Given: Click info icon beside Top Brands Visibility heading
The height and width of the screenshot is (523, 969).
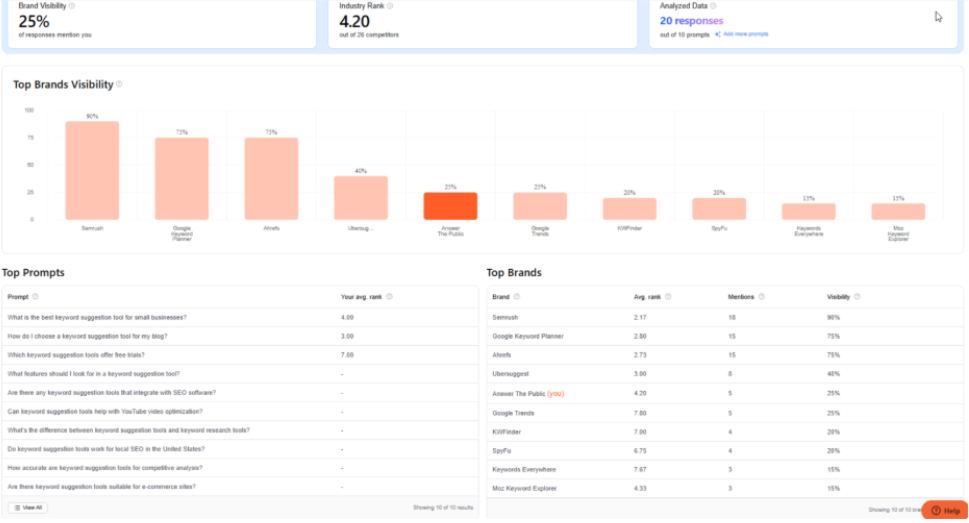Looking at the screenshot, I should 119,84.
